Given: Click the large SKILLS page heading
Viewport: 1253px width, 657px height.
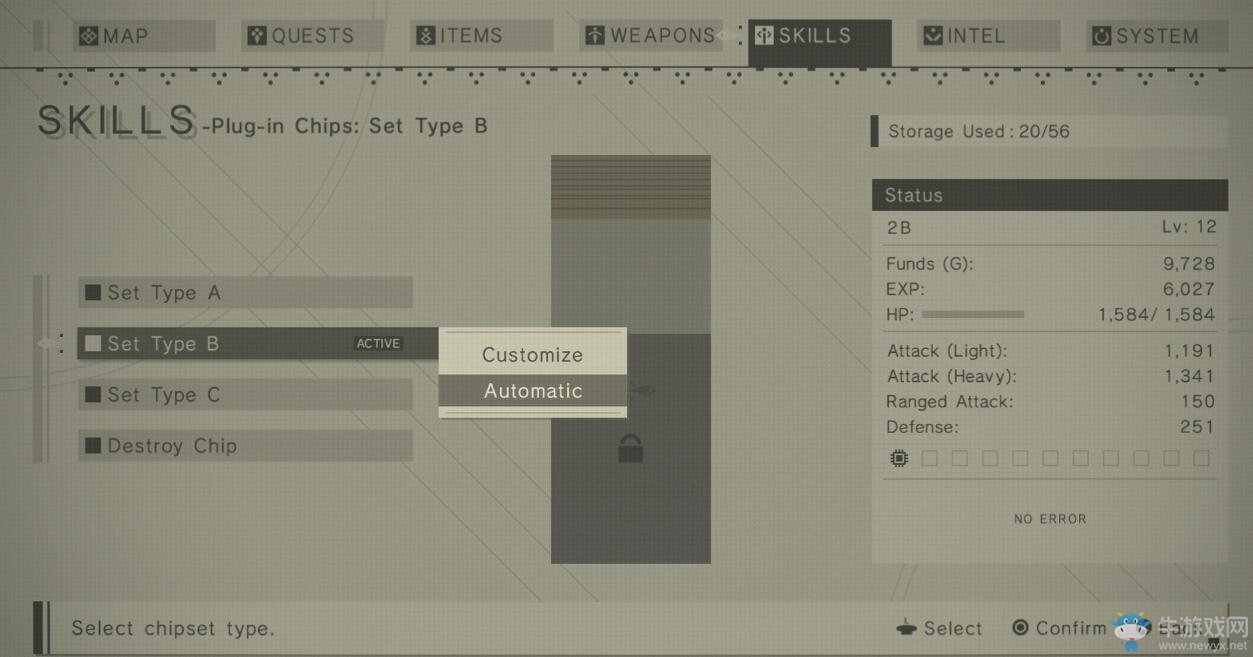Looking at the screenshot, I should [116, 121].
